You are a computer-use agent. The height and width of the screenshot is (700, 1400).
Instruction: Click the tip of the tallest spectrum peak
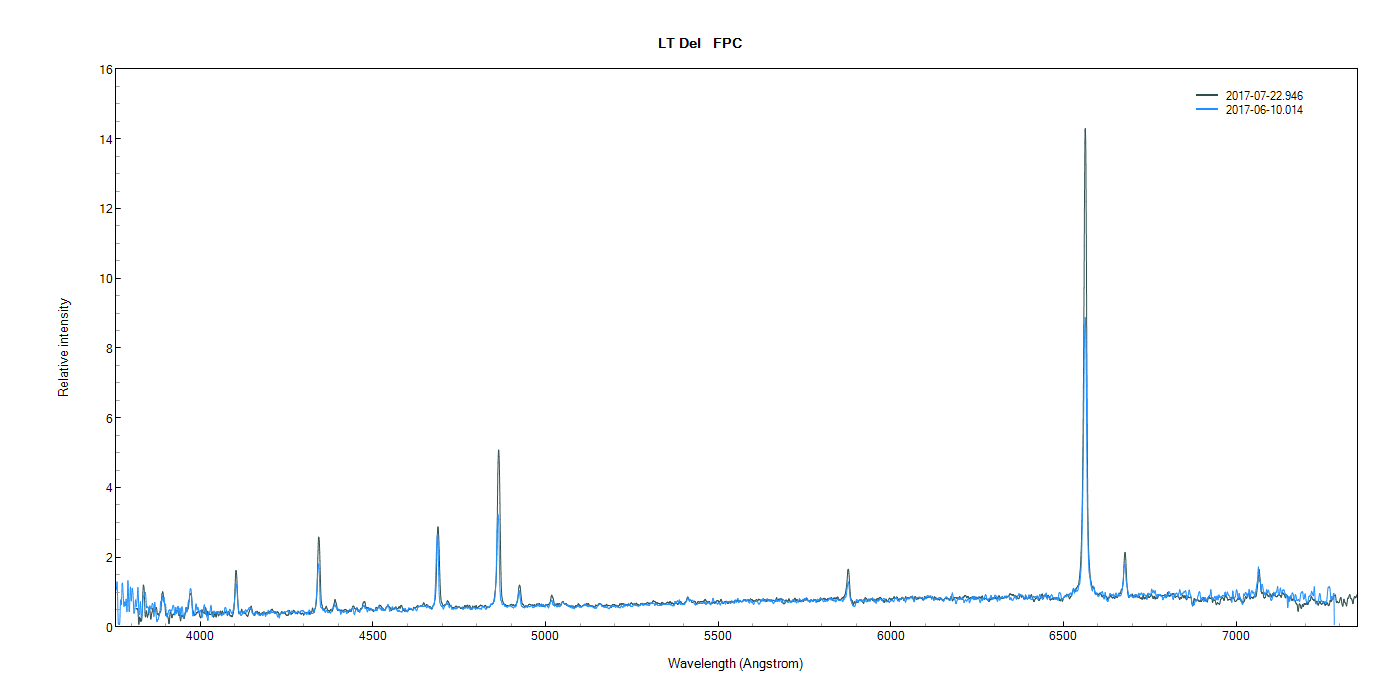(x=1085, y=130)
